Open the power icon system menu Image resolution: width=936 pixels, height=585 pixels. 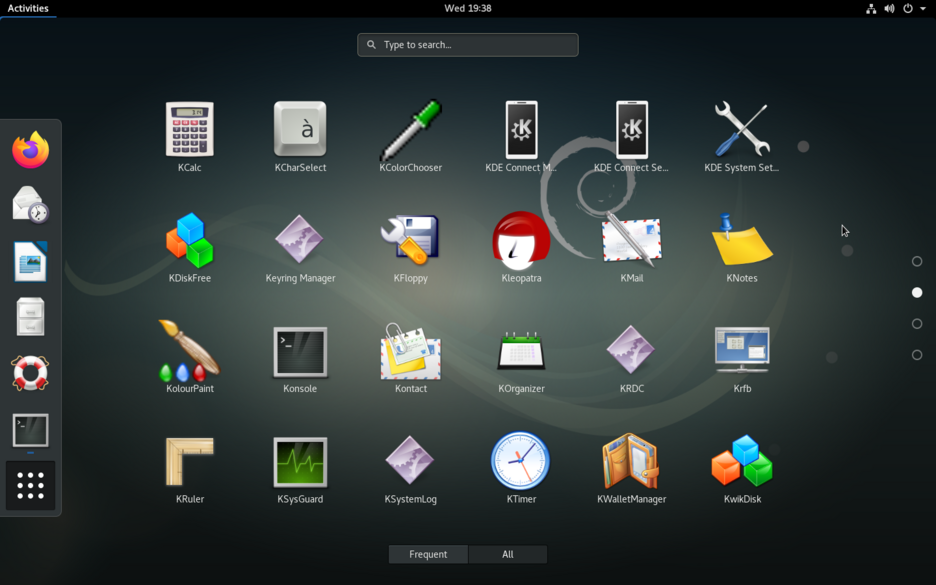point(908,8)
